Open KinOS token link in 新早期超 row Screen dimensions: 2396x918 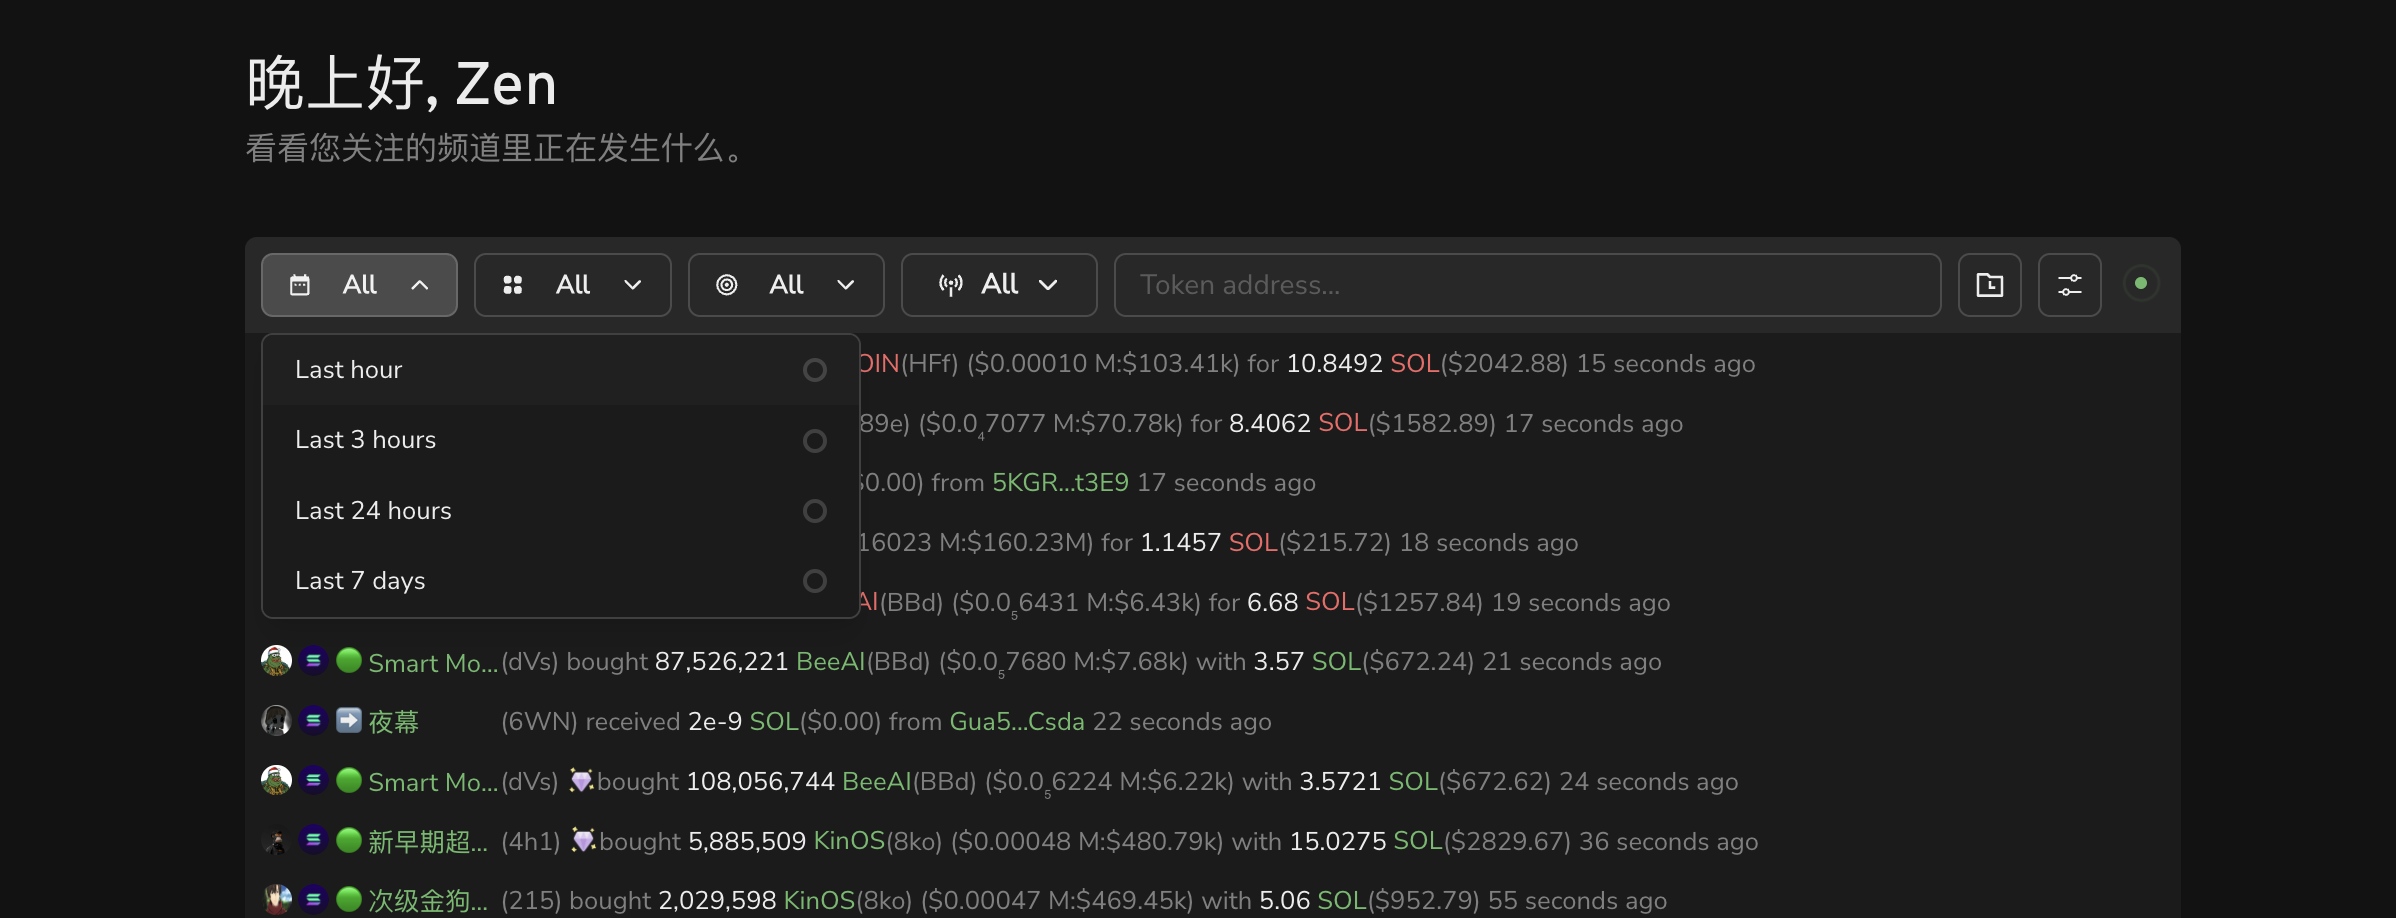click(849, 841)
